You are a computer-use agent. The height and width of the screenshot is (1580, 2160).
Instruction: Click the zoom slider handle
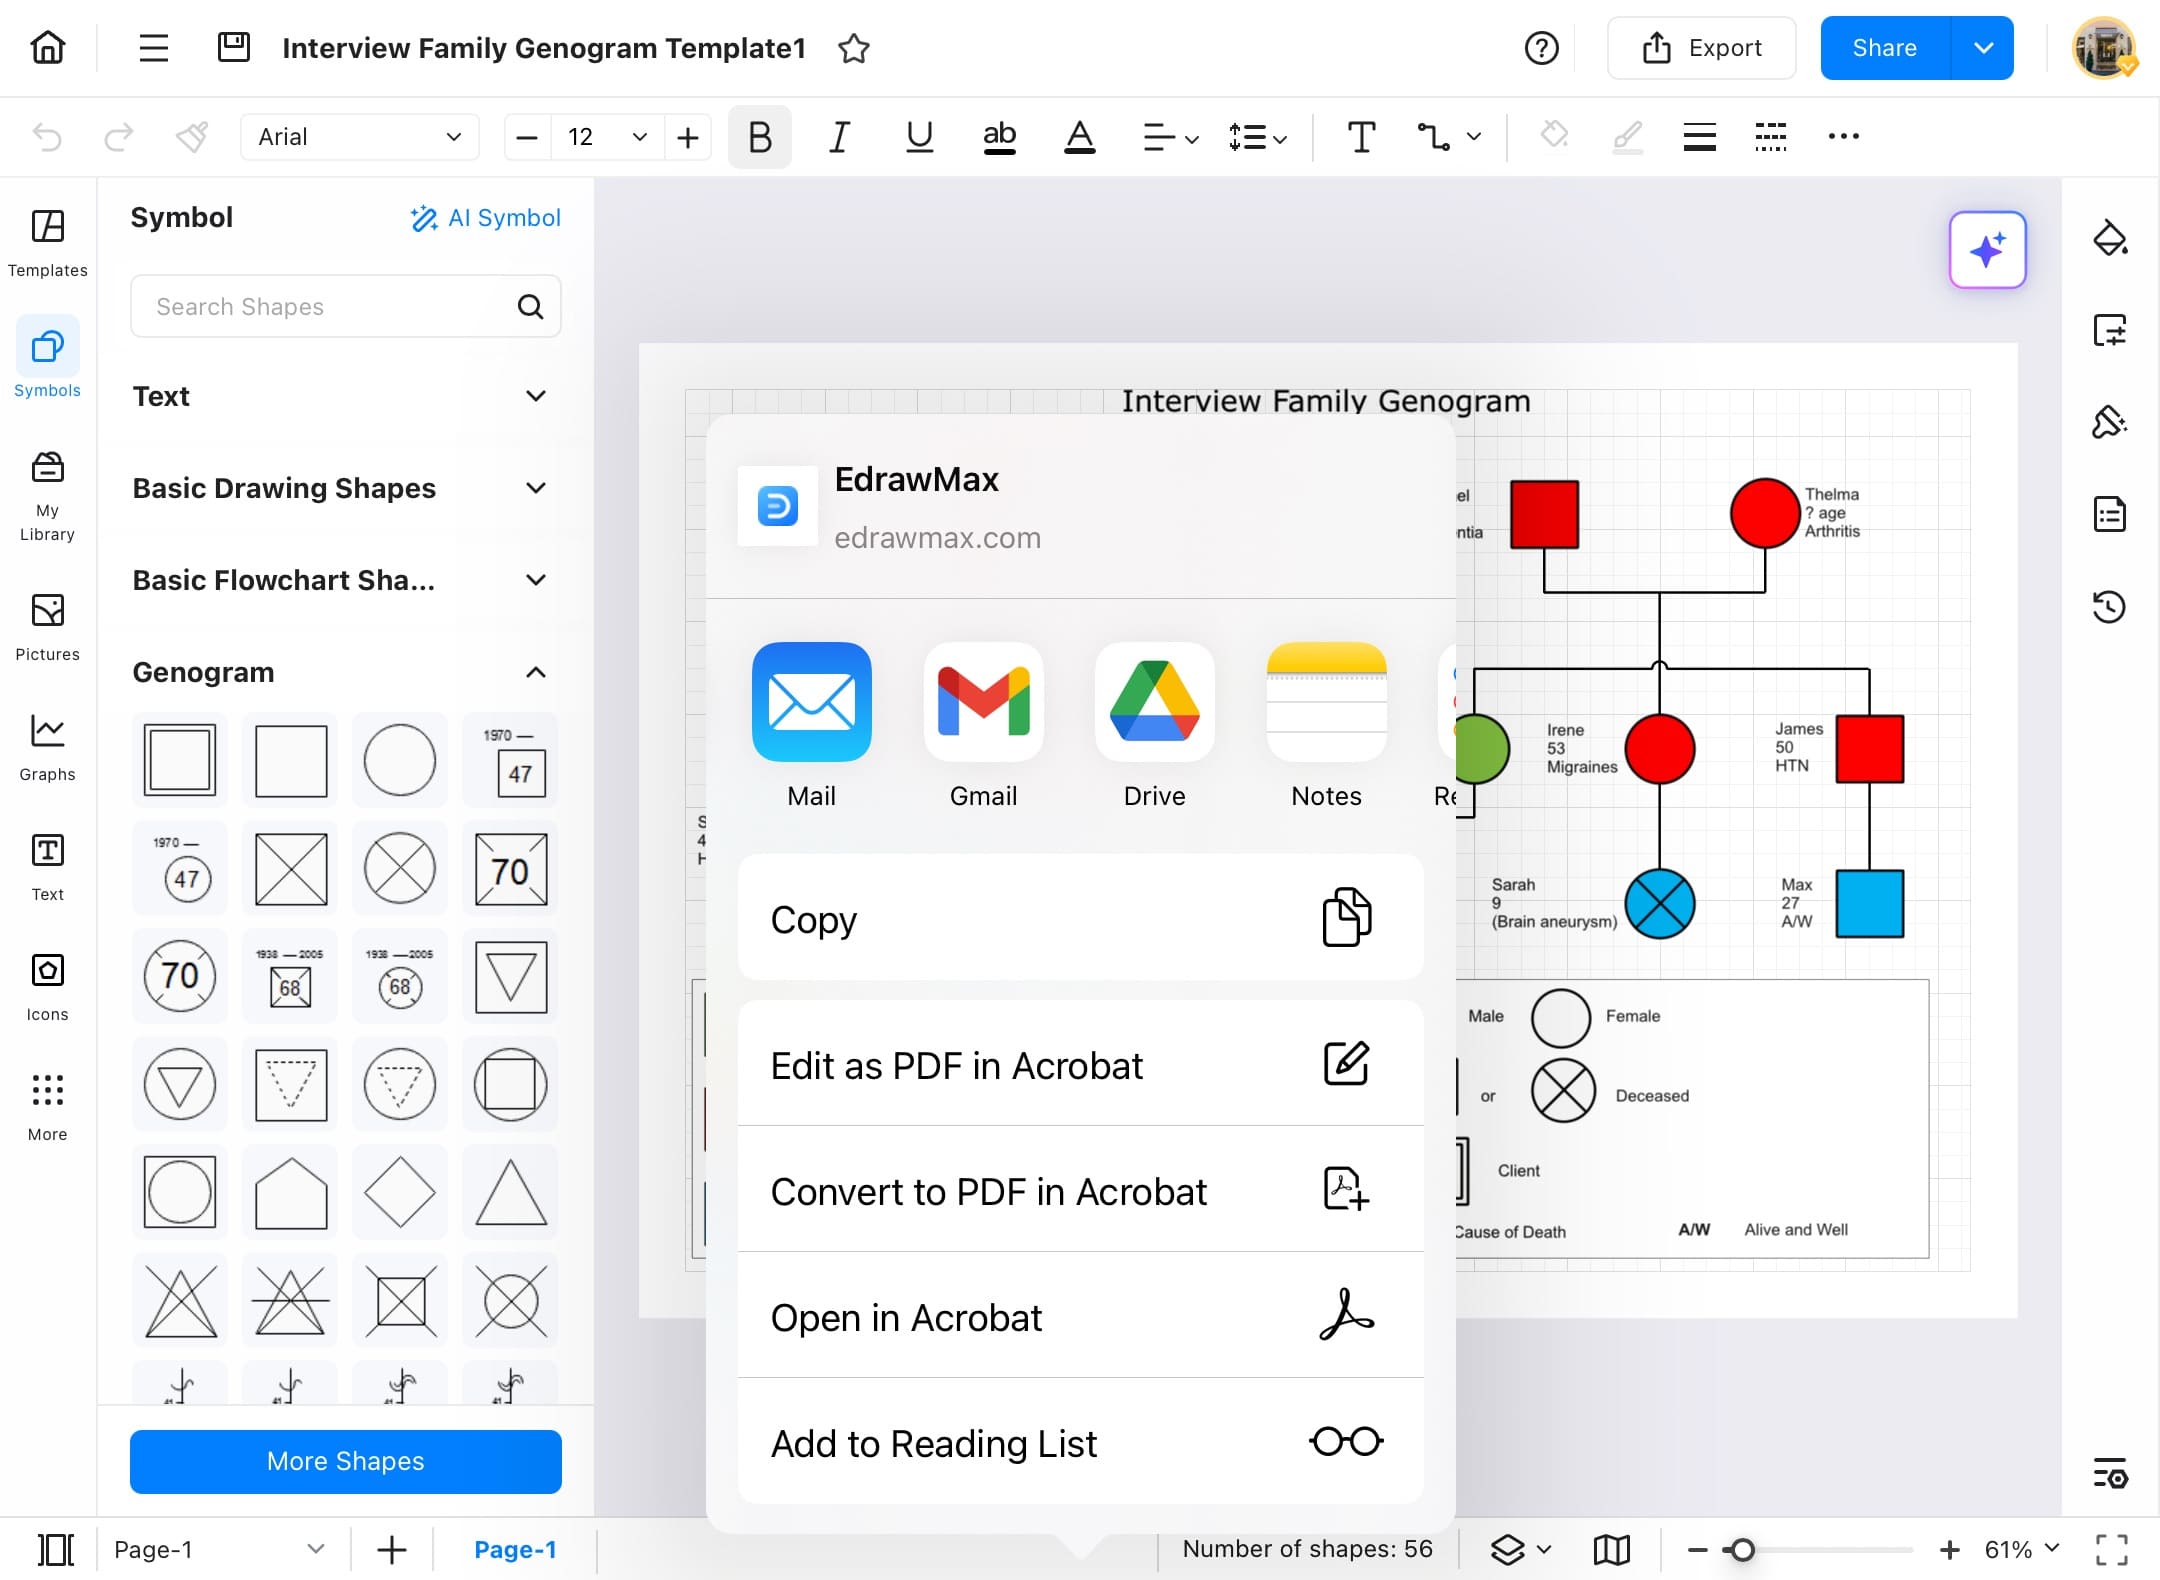click(x=1742, y=1550)
